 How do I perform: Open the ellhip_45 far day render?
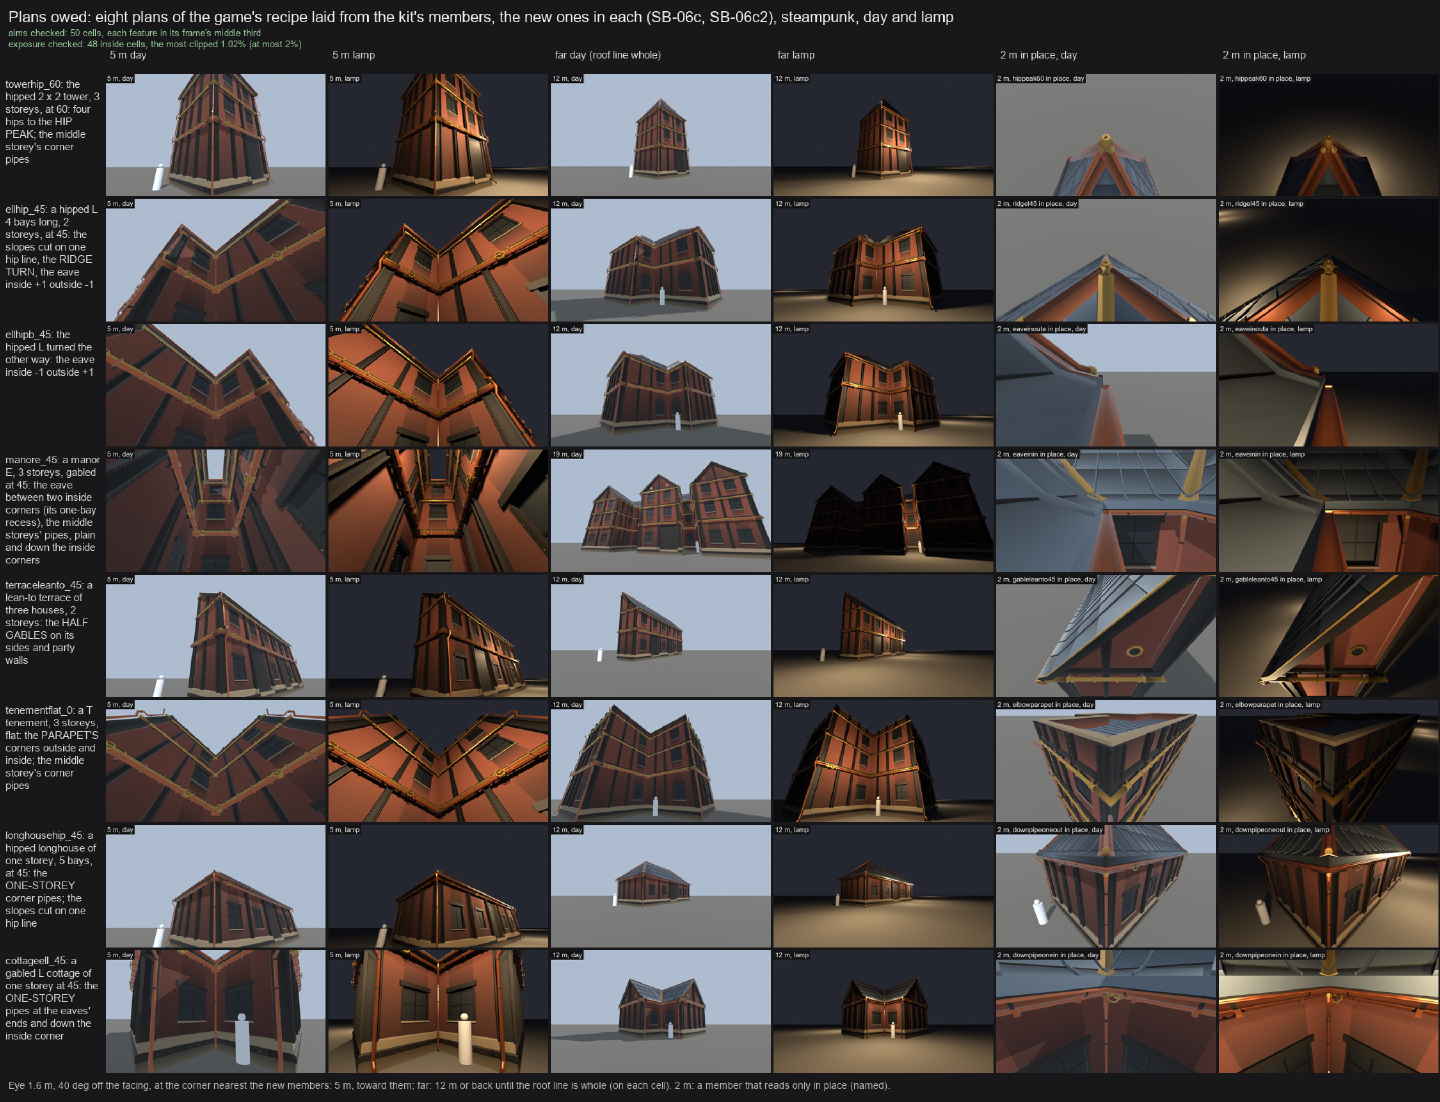pos(661,260)
